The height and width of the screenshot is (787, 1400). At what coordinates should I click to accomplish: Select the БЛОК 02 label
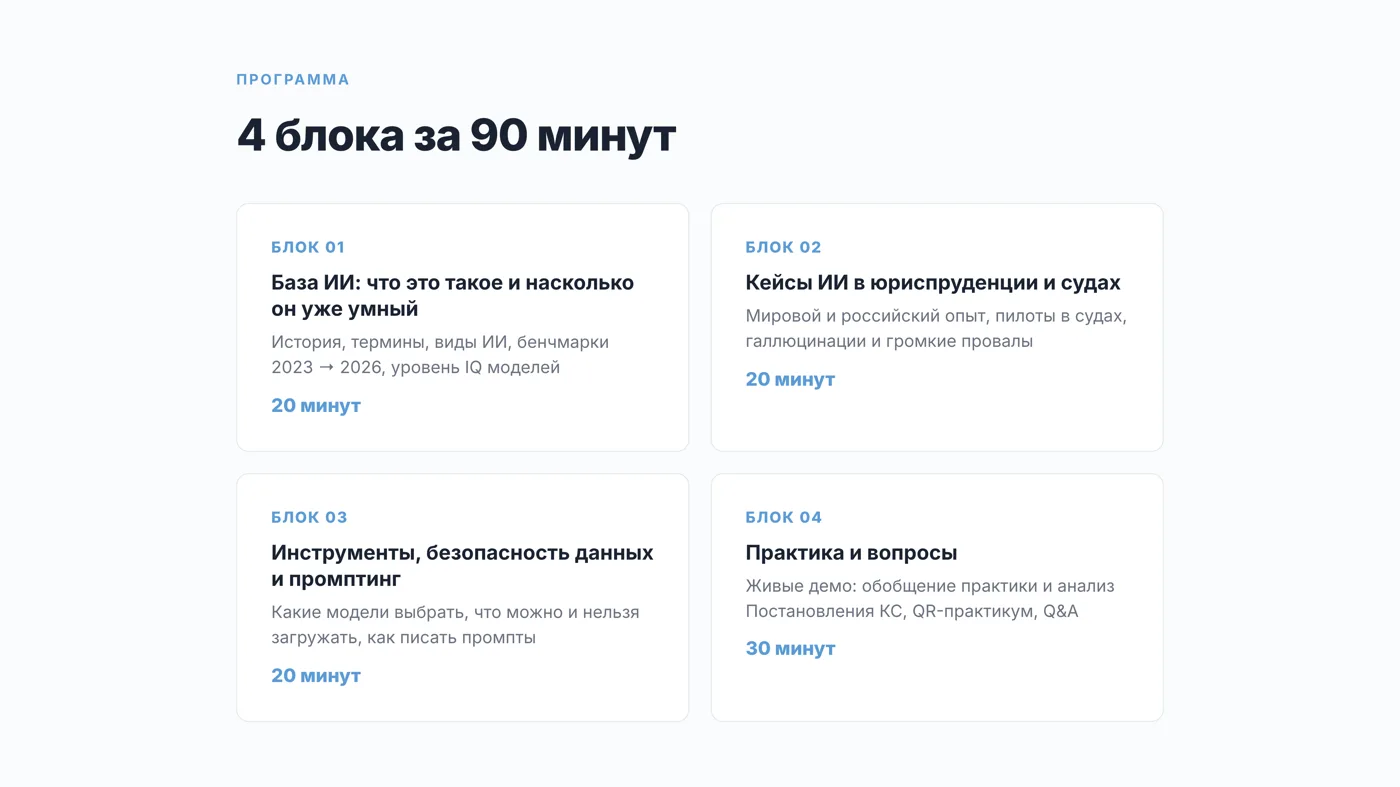783,247
